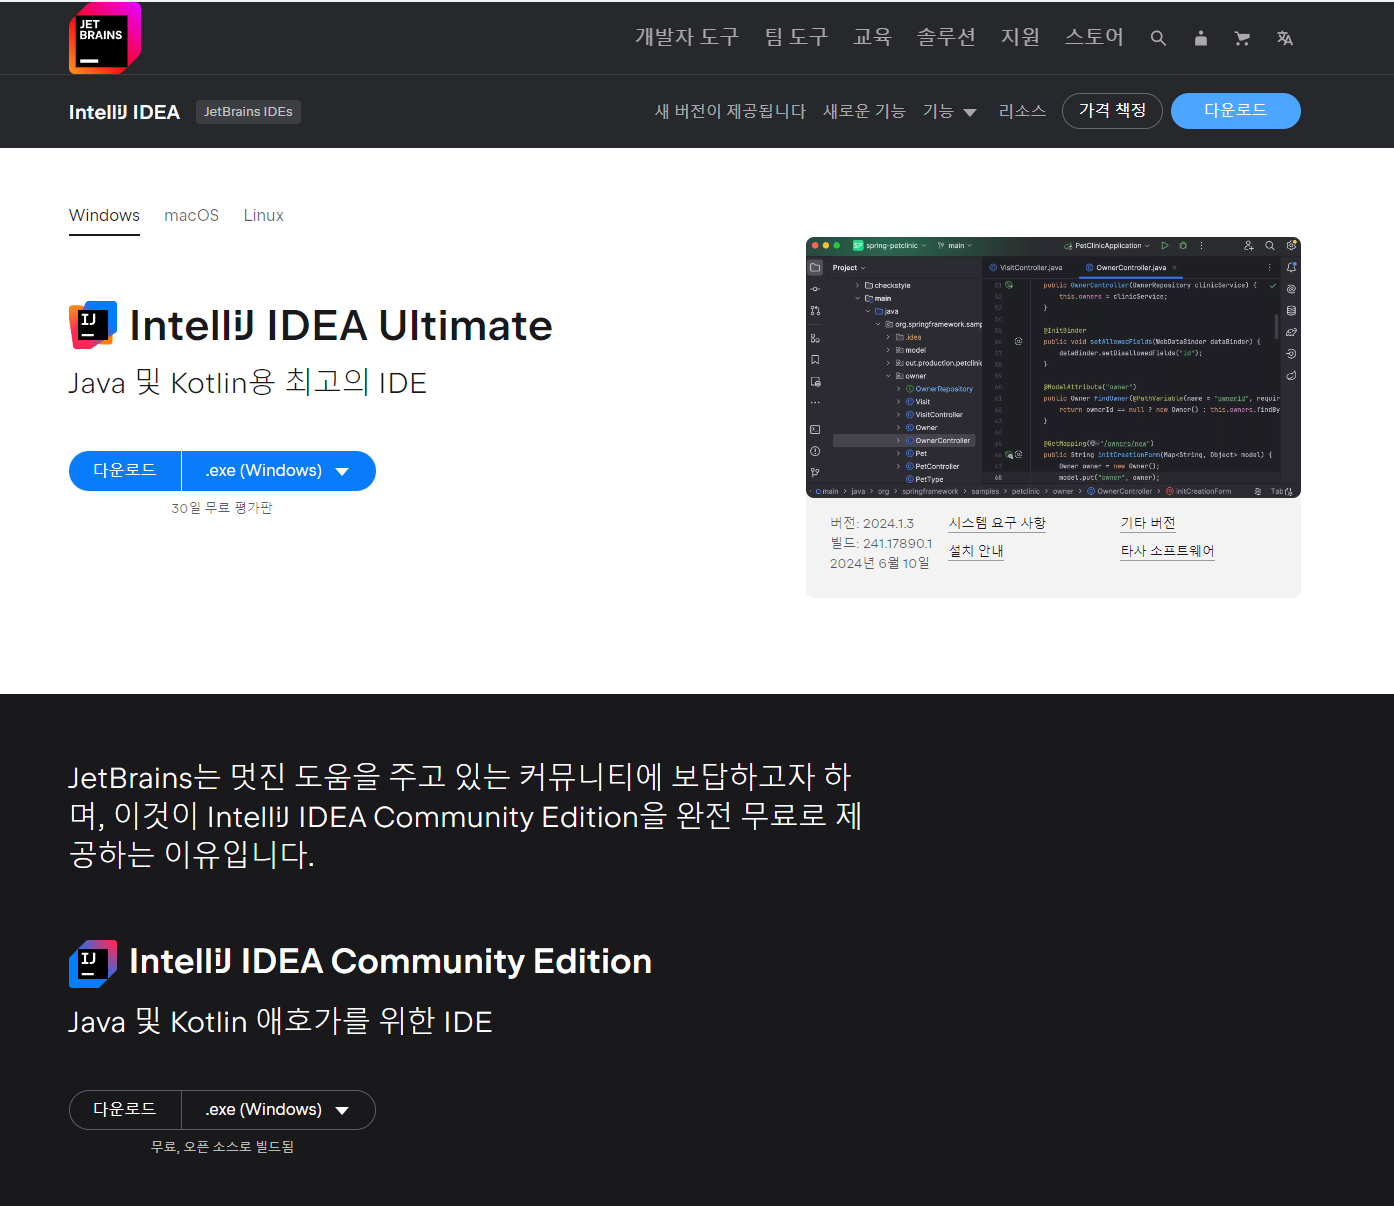Open the site search magnifier icon

(1158, 38)
